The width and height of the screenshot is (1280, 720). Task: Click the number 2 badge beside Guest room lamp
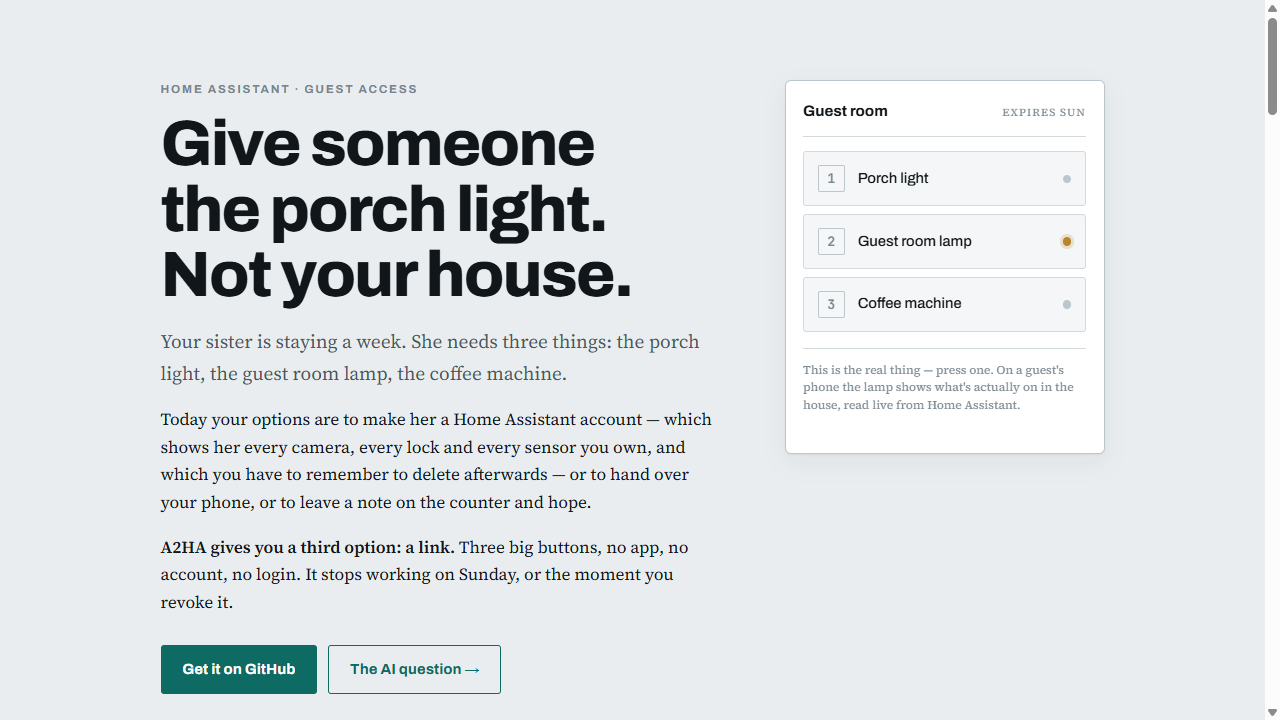click(x=831, y=241)
